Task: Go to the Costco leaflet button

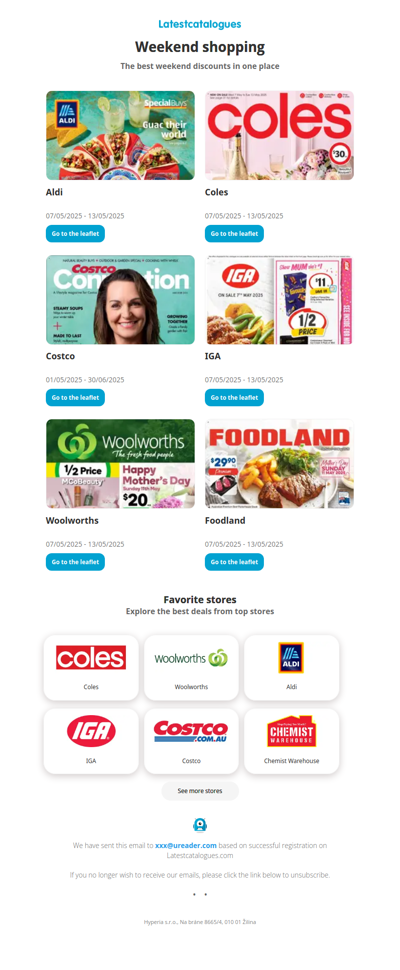Action: pyautogui.click(x=75, y=398)
